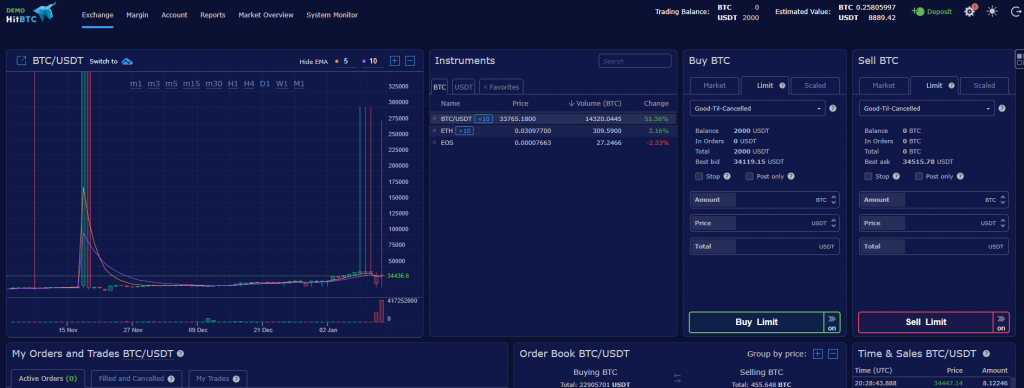Adjust Sell Amount stepper arrows
This screenshot has width=1024, height=388.
[1003, 200]
